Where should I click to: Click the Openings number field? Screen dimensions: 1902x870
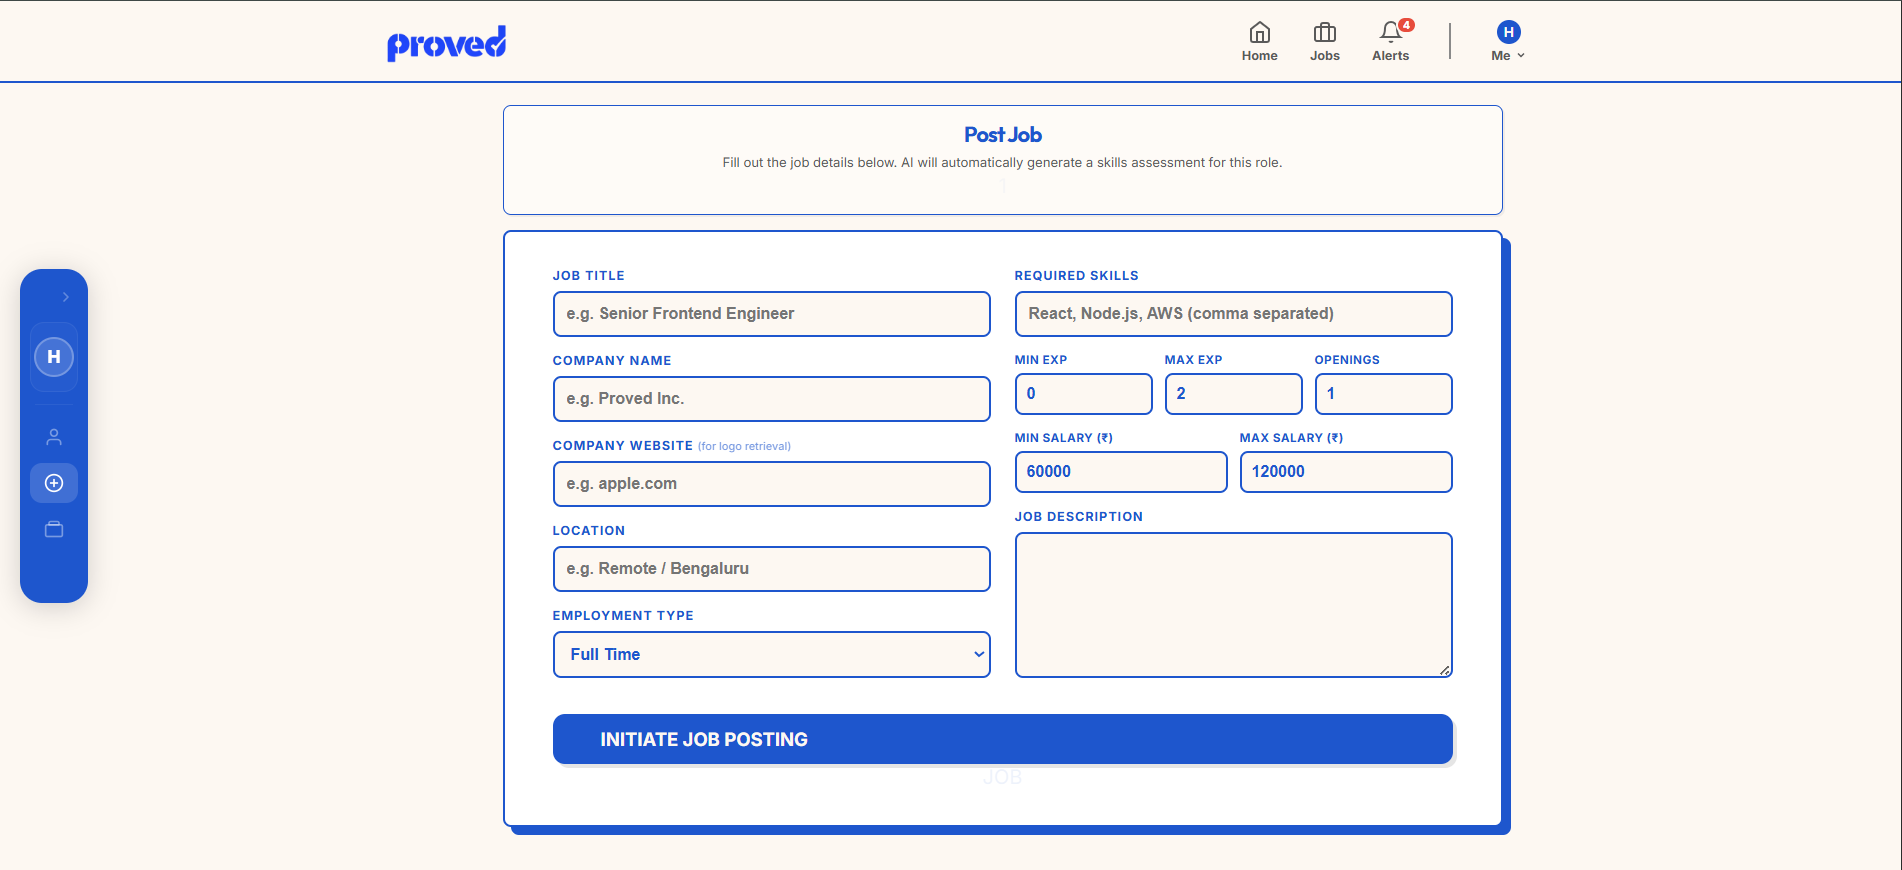click(x=1383, y=394)
